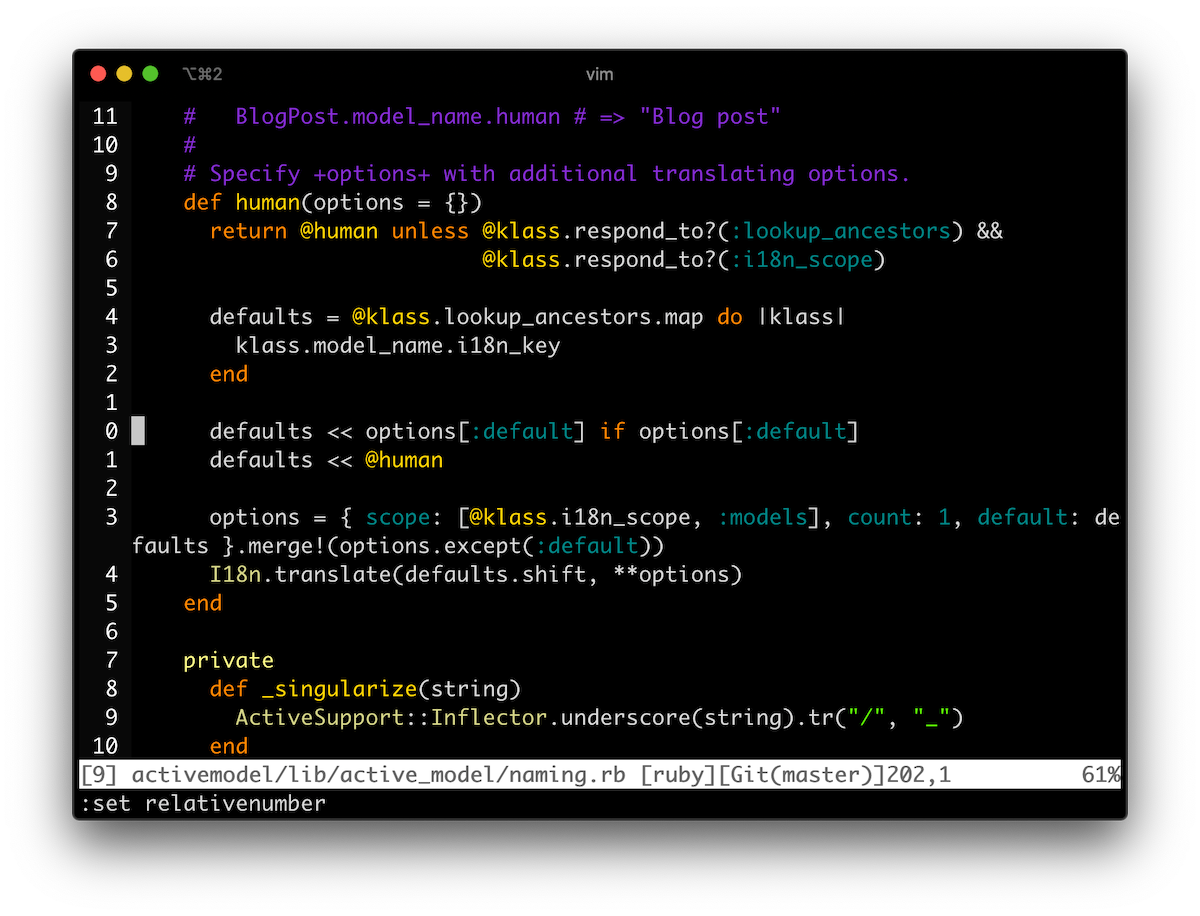Click '@klass.lookup_ancestors.map' in the defaults assignment
The width and height of the screenshot is (1200, 916).
pos(528,317)
